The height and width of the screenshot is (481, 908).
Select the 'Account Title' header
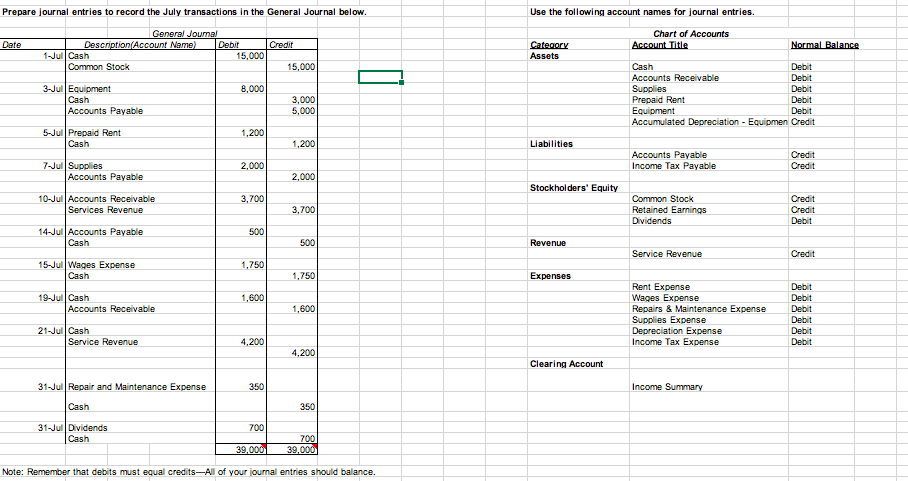click(x=660, y=45)
